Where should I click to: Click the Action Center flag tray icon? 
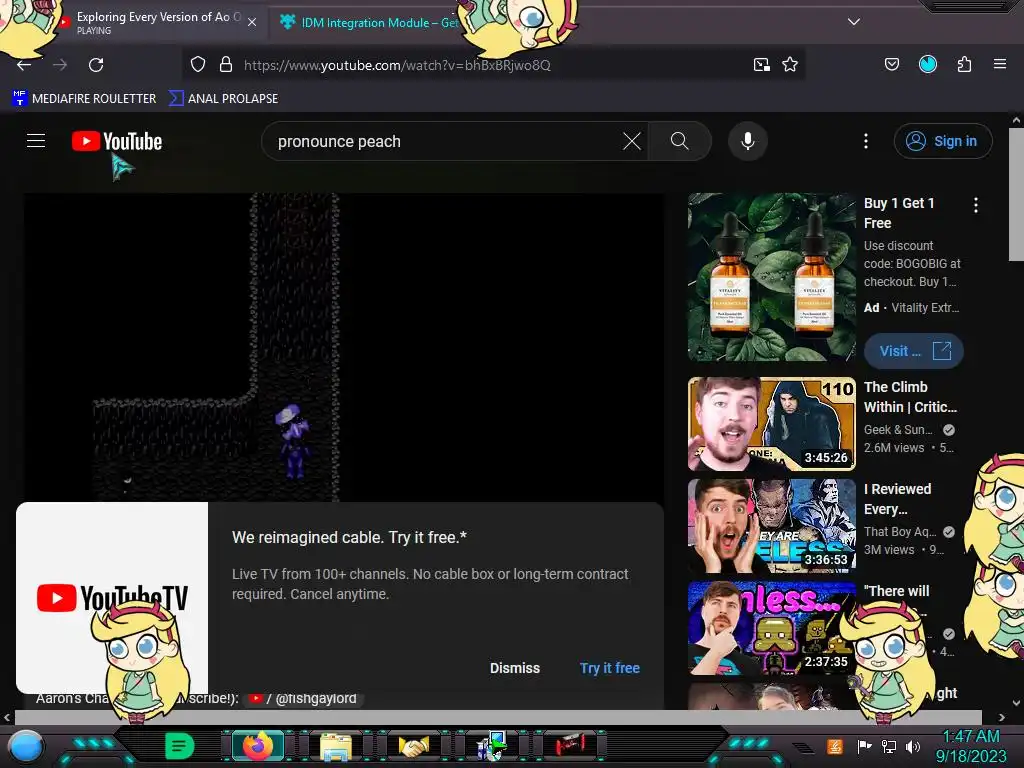864,746
